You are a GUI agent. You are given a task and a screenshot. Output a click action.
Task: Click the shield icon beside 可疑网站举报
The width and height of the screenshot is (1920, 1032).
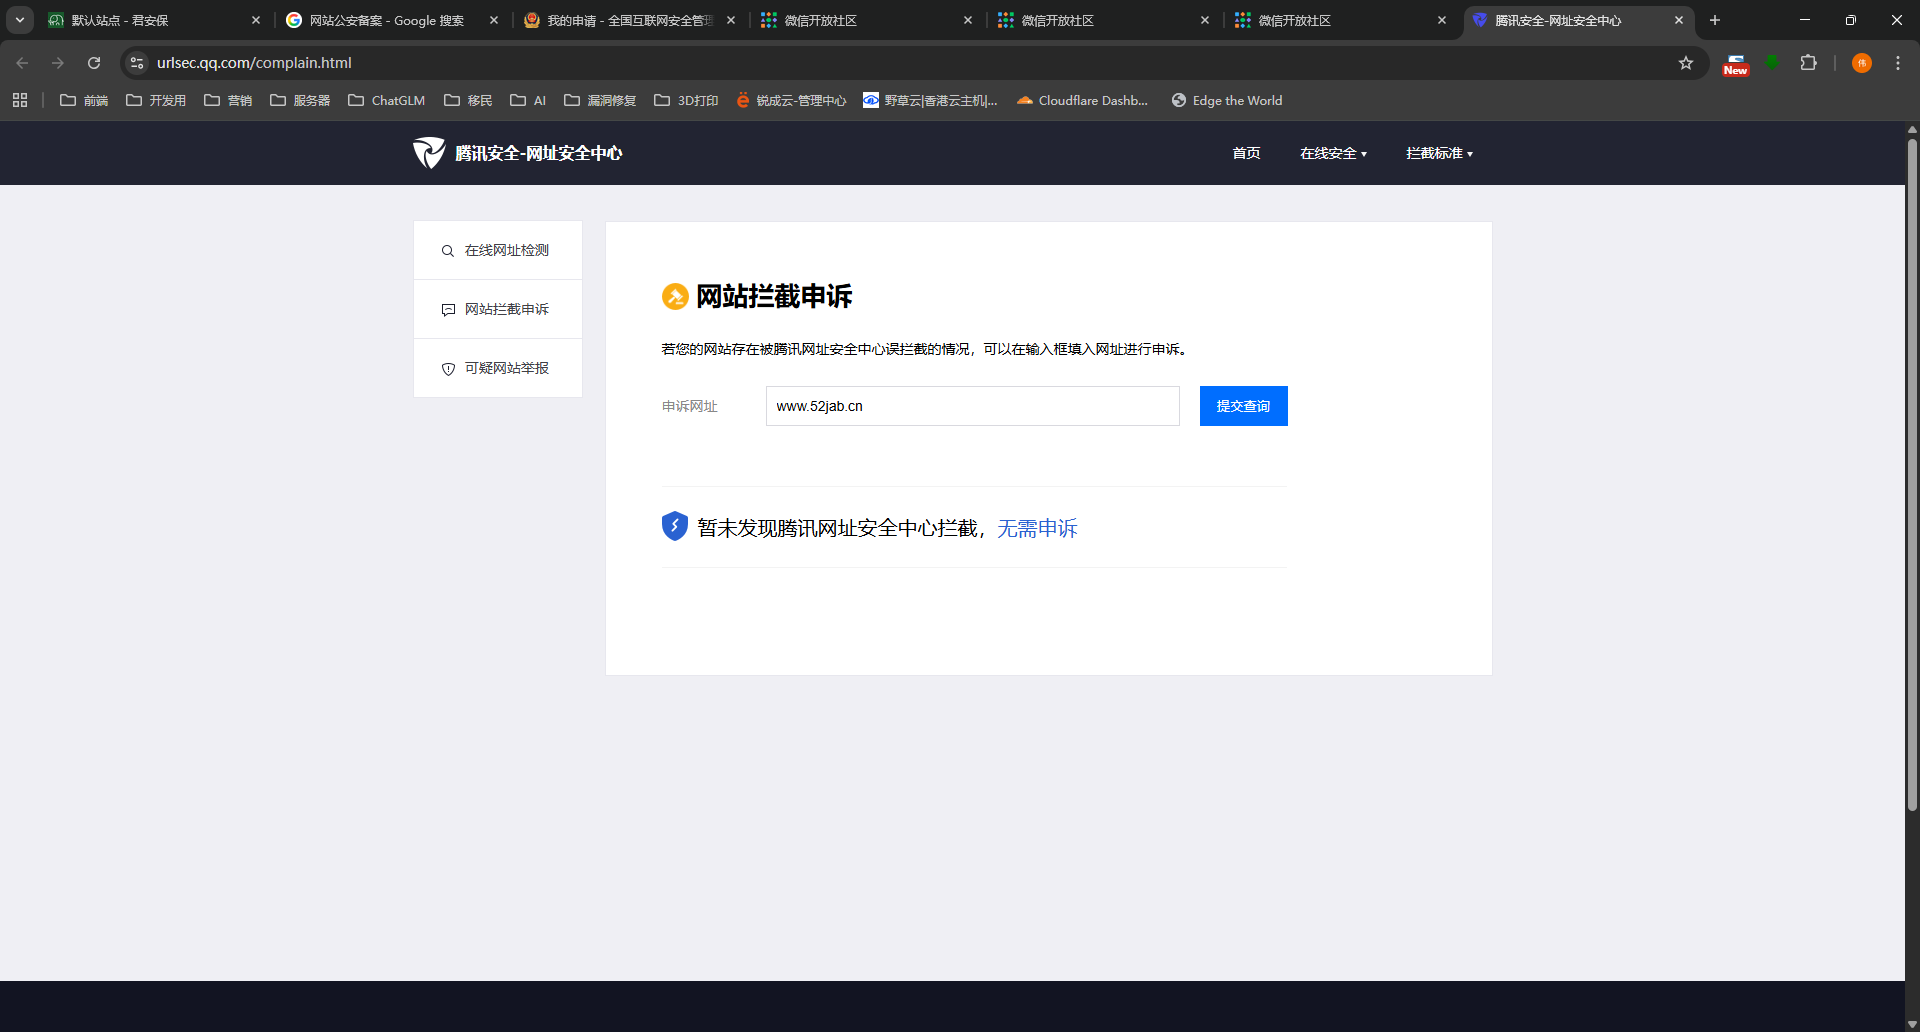click(x=448, y=369)
